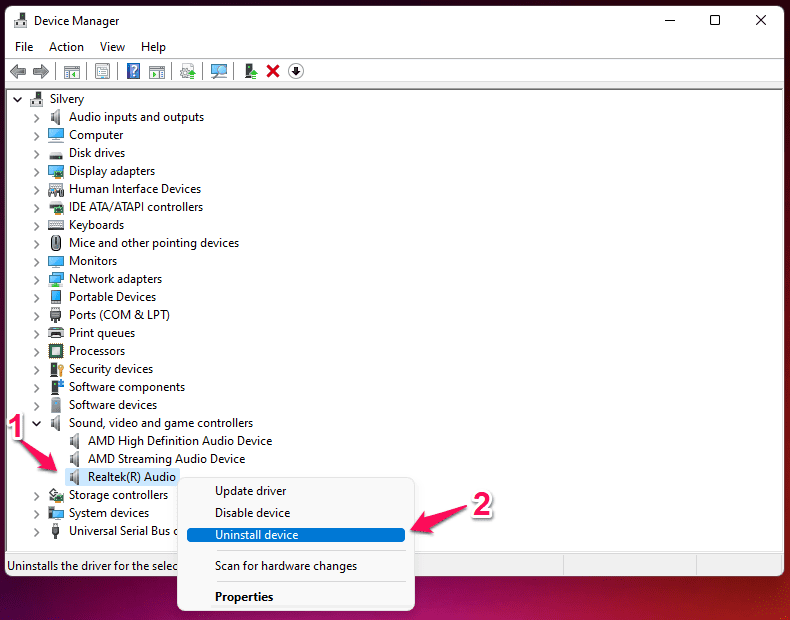
Task: Select AMD High Definition Audio Device
Action: point(179,441)
